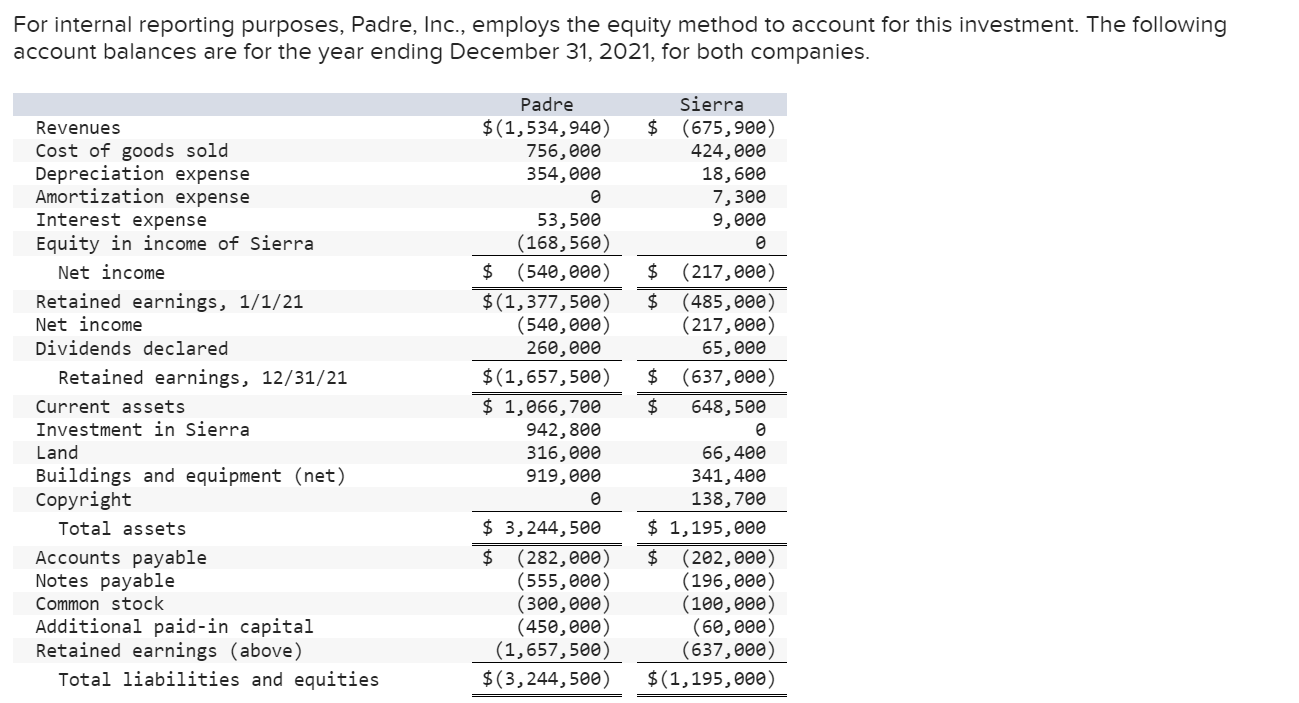Click Padre's Investment in Sierra 942,800
Viewport: 1299px width, 703px height.
pyautogui.click(x=563, y=430)
